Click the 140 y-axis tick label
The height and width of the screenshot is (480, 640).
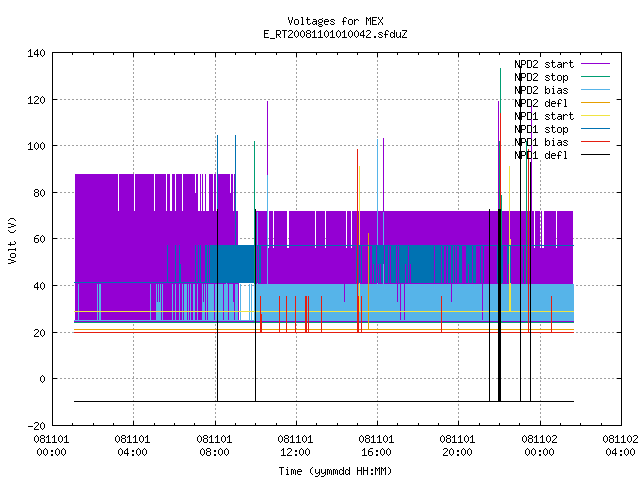(36, 53)
